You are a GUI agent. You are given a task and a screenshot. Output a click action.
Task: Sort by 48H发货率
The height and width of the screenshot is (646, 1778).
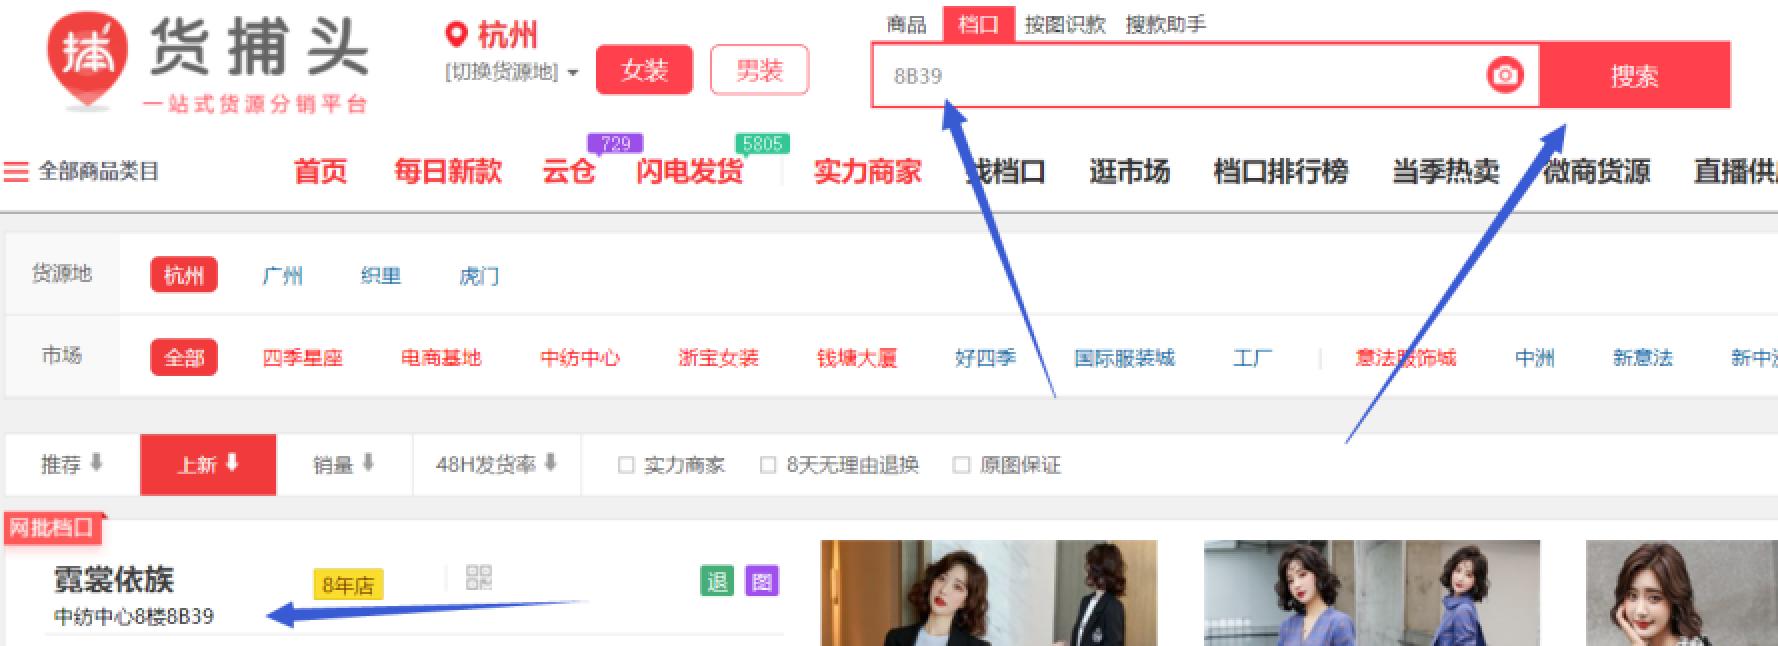click(496, 464)
